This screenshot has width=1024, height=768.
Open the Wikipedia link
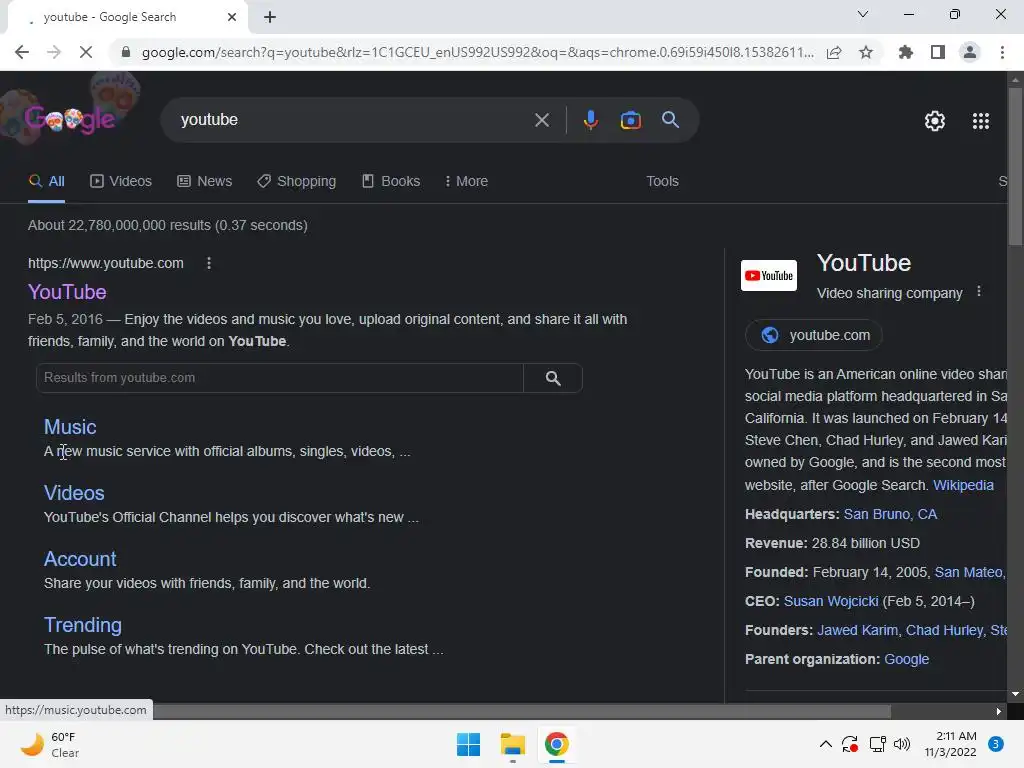click(963, 485)
